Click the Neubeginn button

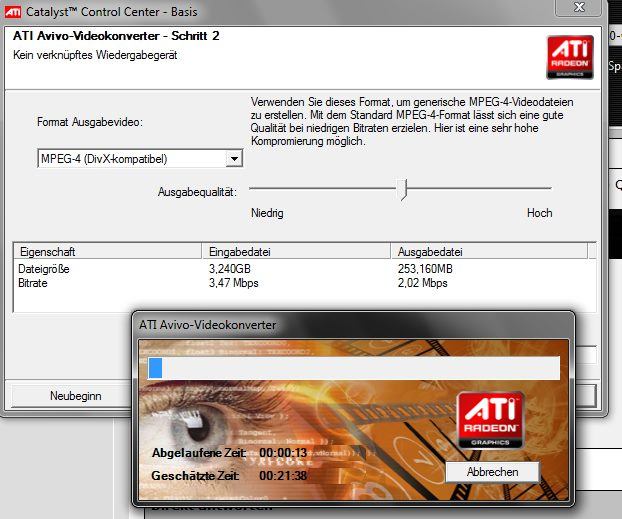click(x=75, y=396)
